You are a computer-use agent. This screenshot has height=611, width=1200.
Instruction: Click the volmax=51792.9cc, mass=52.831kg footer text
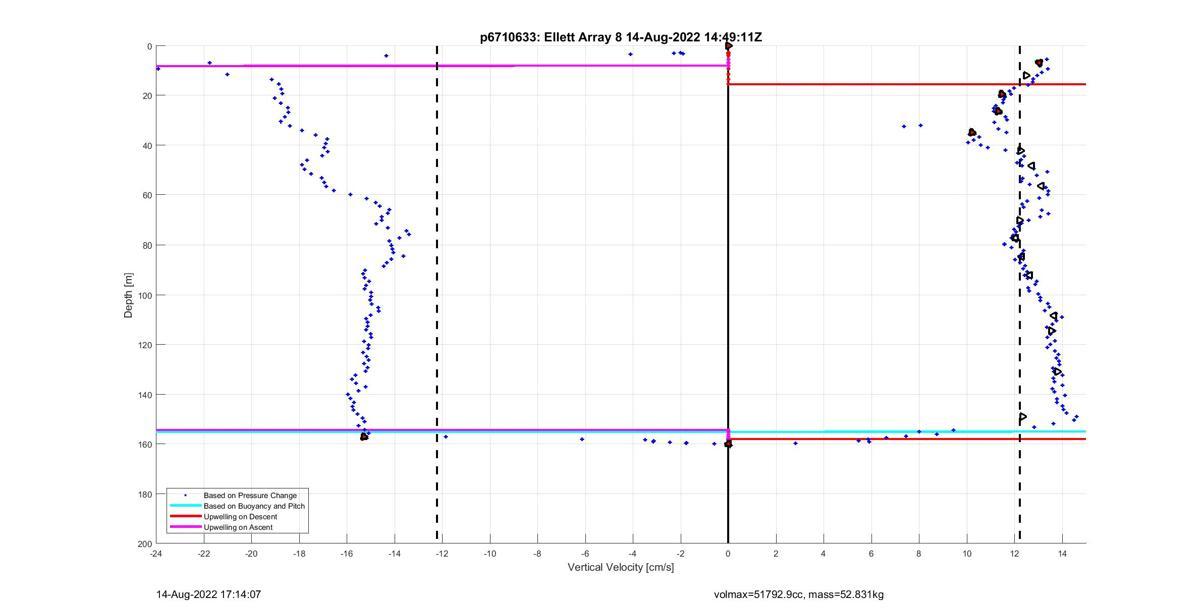(x=799, y=595)
